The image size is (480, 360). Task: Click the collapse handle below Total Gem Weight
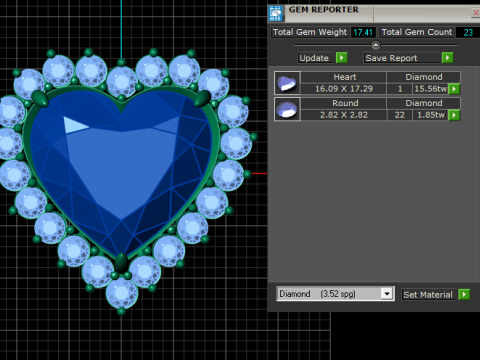pos(376,45)
